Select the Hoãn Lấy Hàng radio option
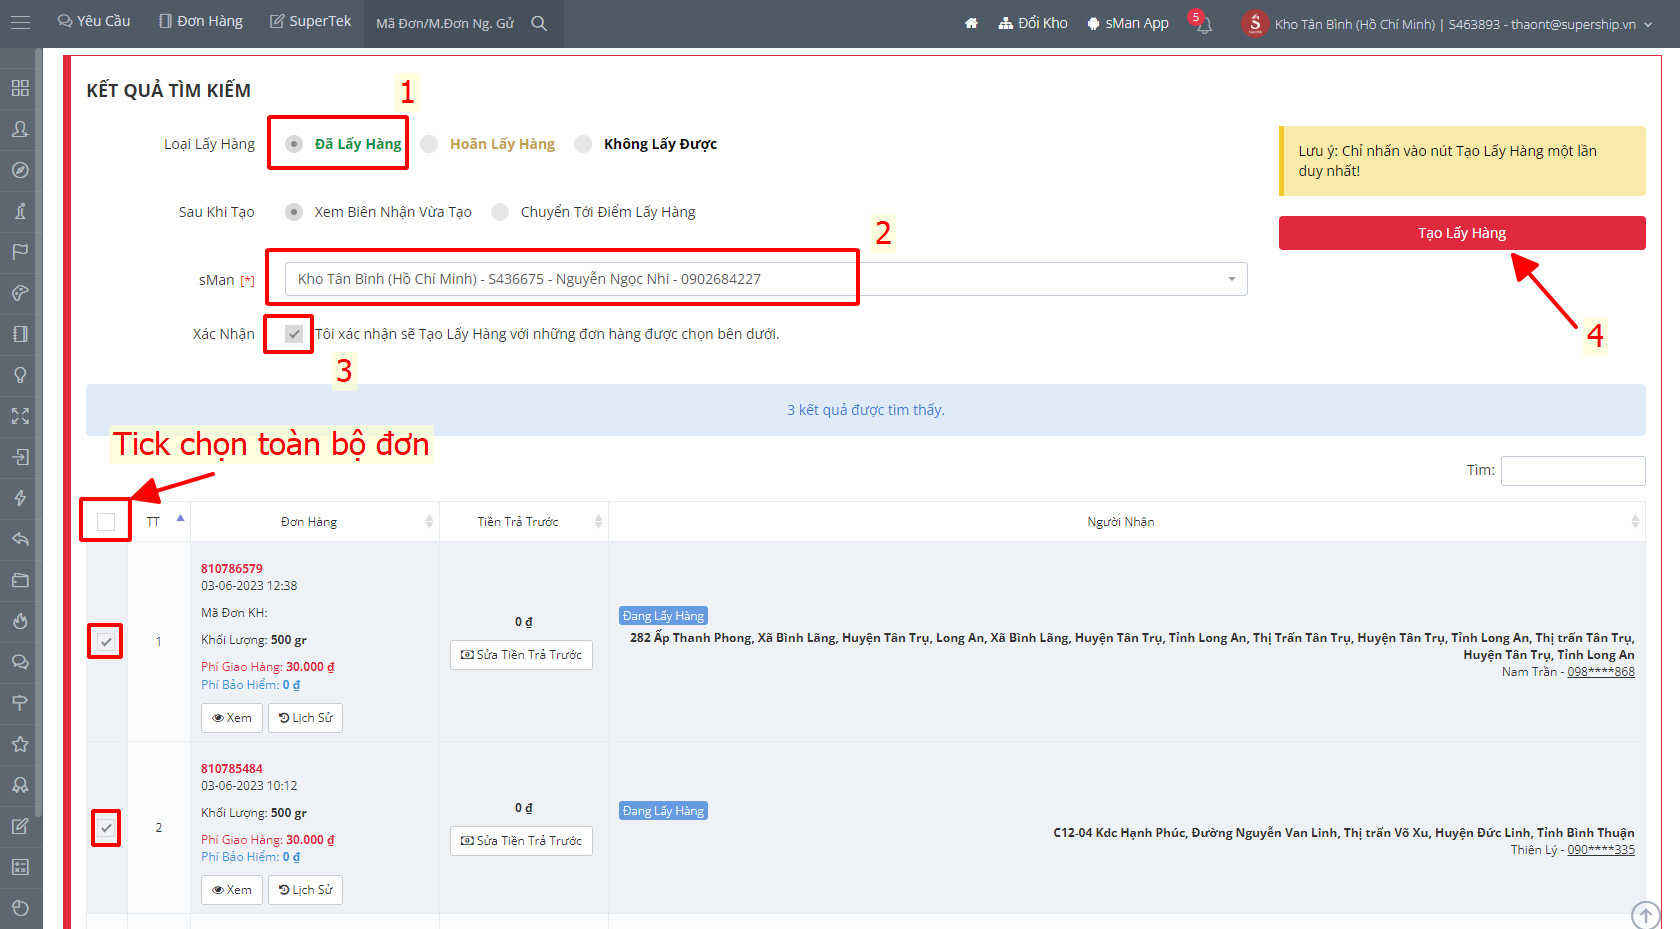The width and height of the screenshot is (1680, 929). point(429,144)
